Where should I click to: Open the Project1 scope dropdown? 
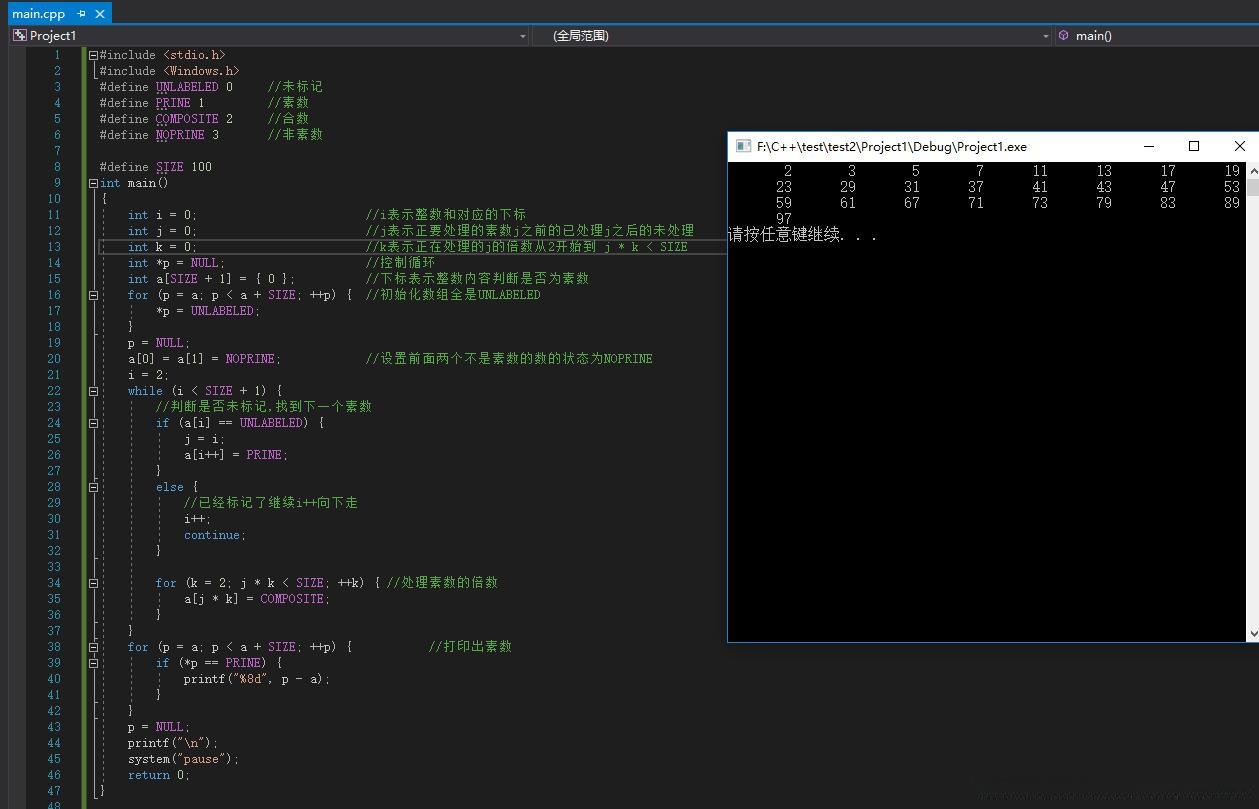pyautogui.click(x=522, y=36)
